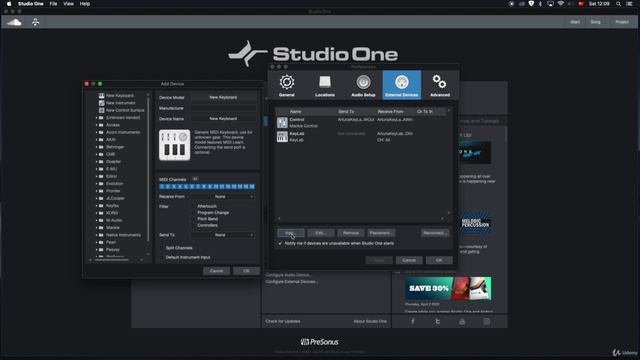Click the All button next to MIDI Channels

point(195,179)
